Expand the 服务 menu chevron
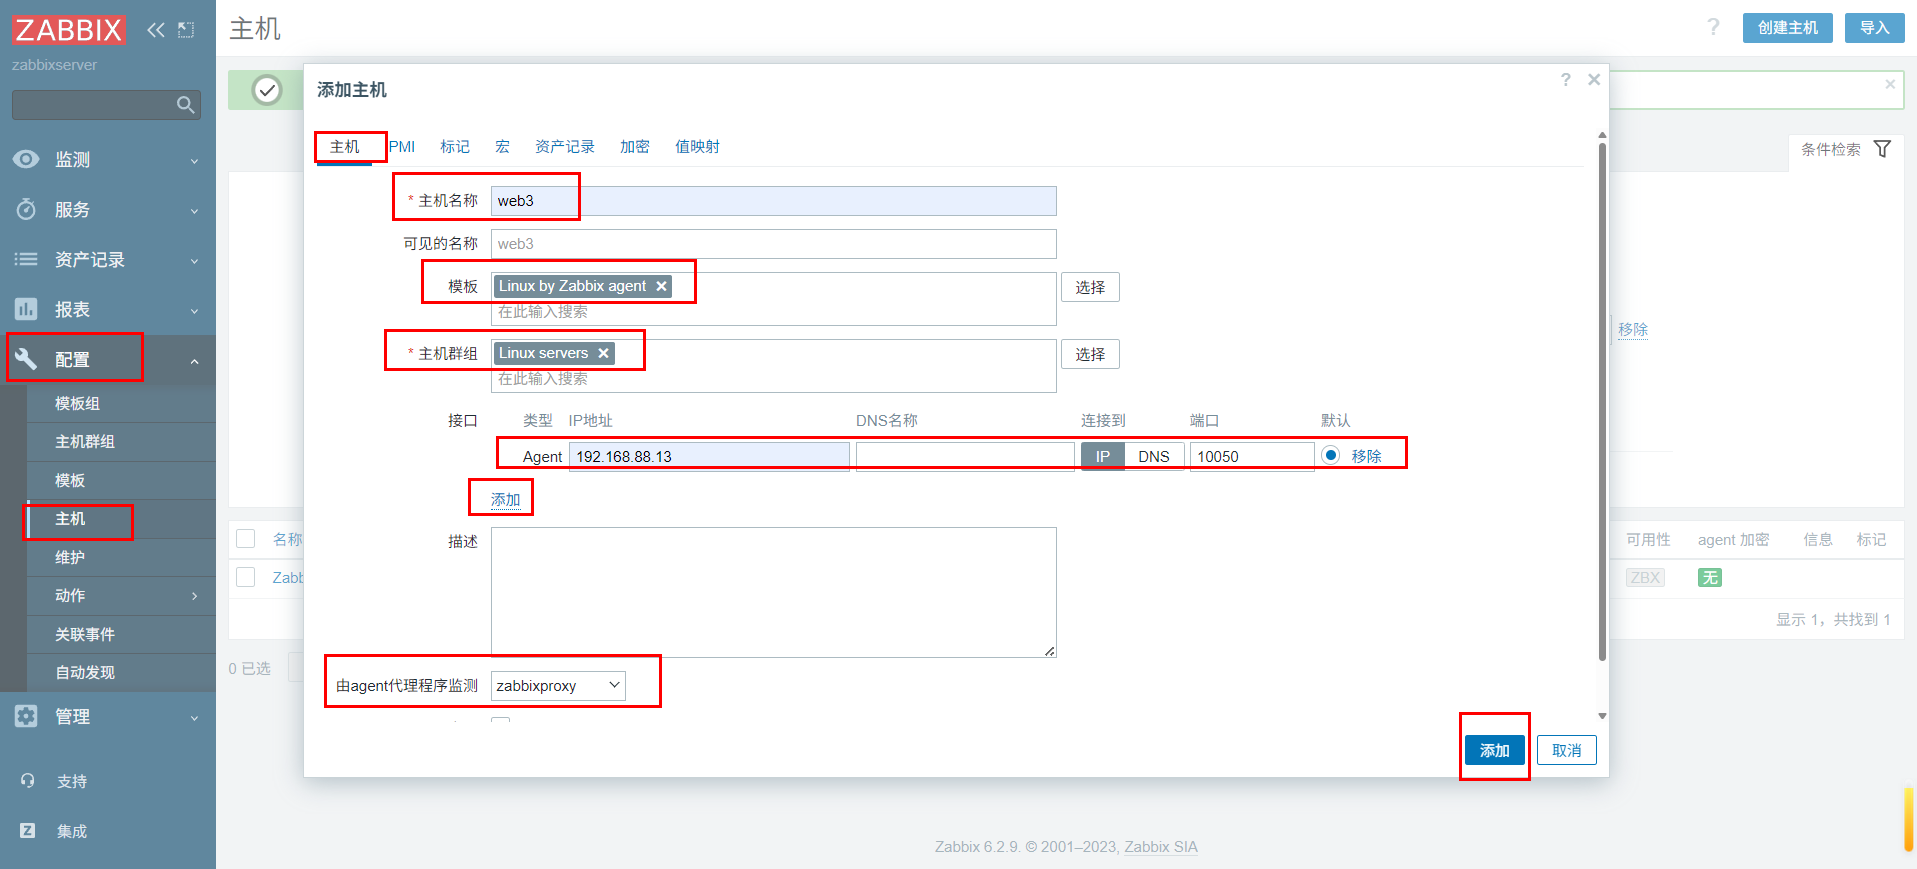The height and width of the screenshot is (869, 1917). pyautogui.click(x=195, y=211)
